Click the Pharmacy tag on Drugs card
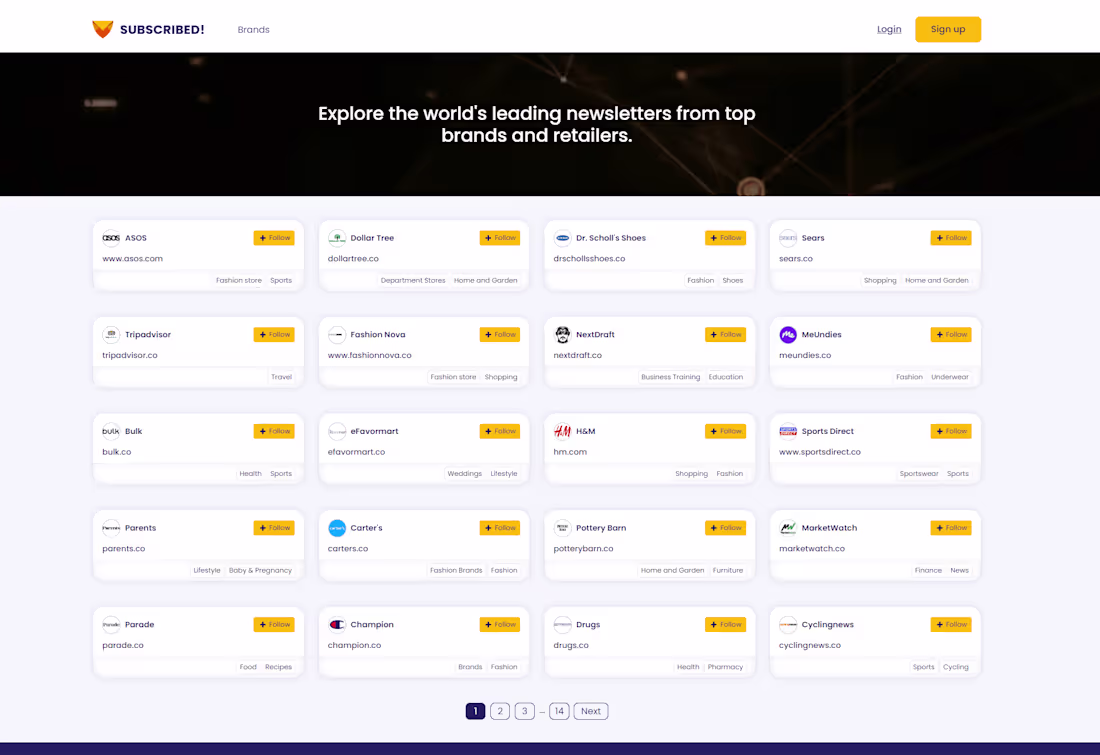Image resolution: width=1100 pixels, height=755 pixels. pos(725,666)
